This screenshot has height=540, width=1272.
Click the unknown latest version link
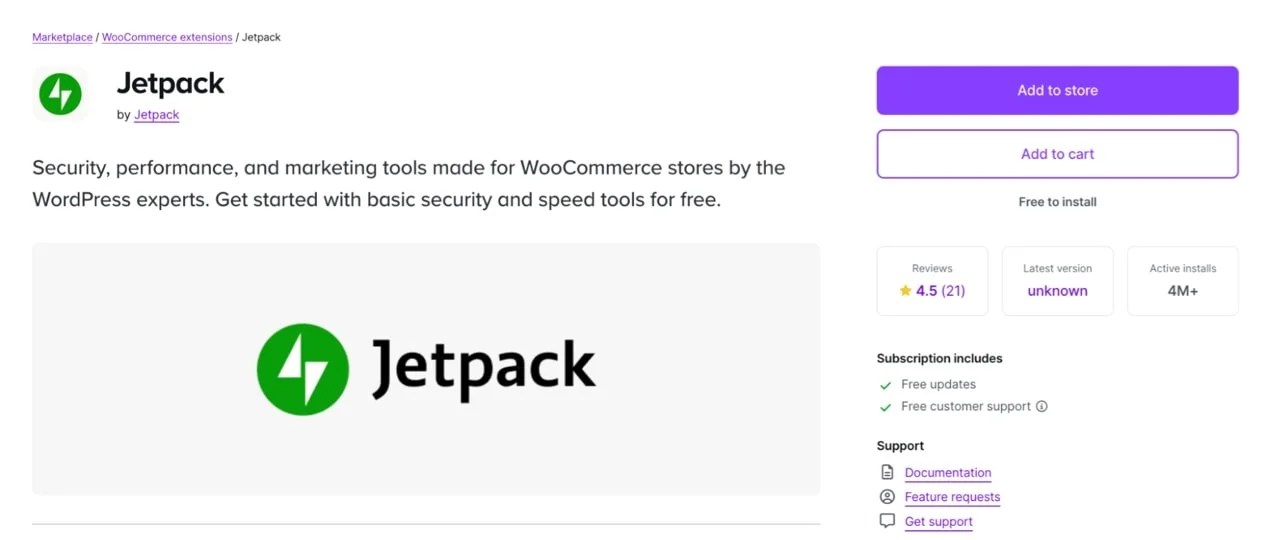[x=1057, y=291]
